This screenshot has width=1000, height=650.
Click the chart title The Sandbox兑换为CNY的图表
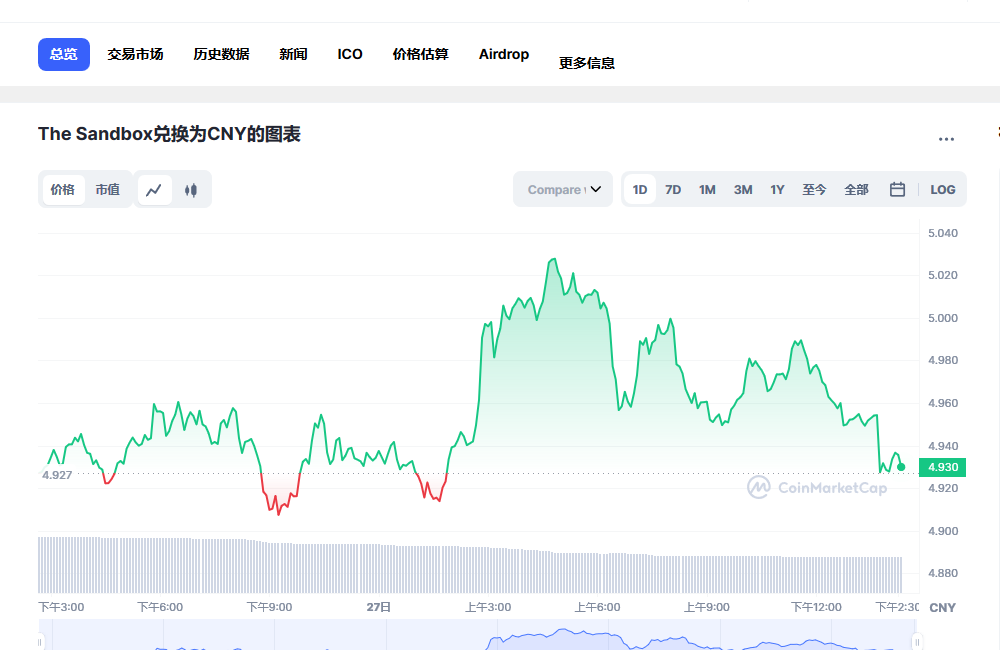click(169, 134)
